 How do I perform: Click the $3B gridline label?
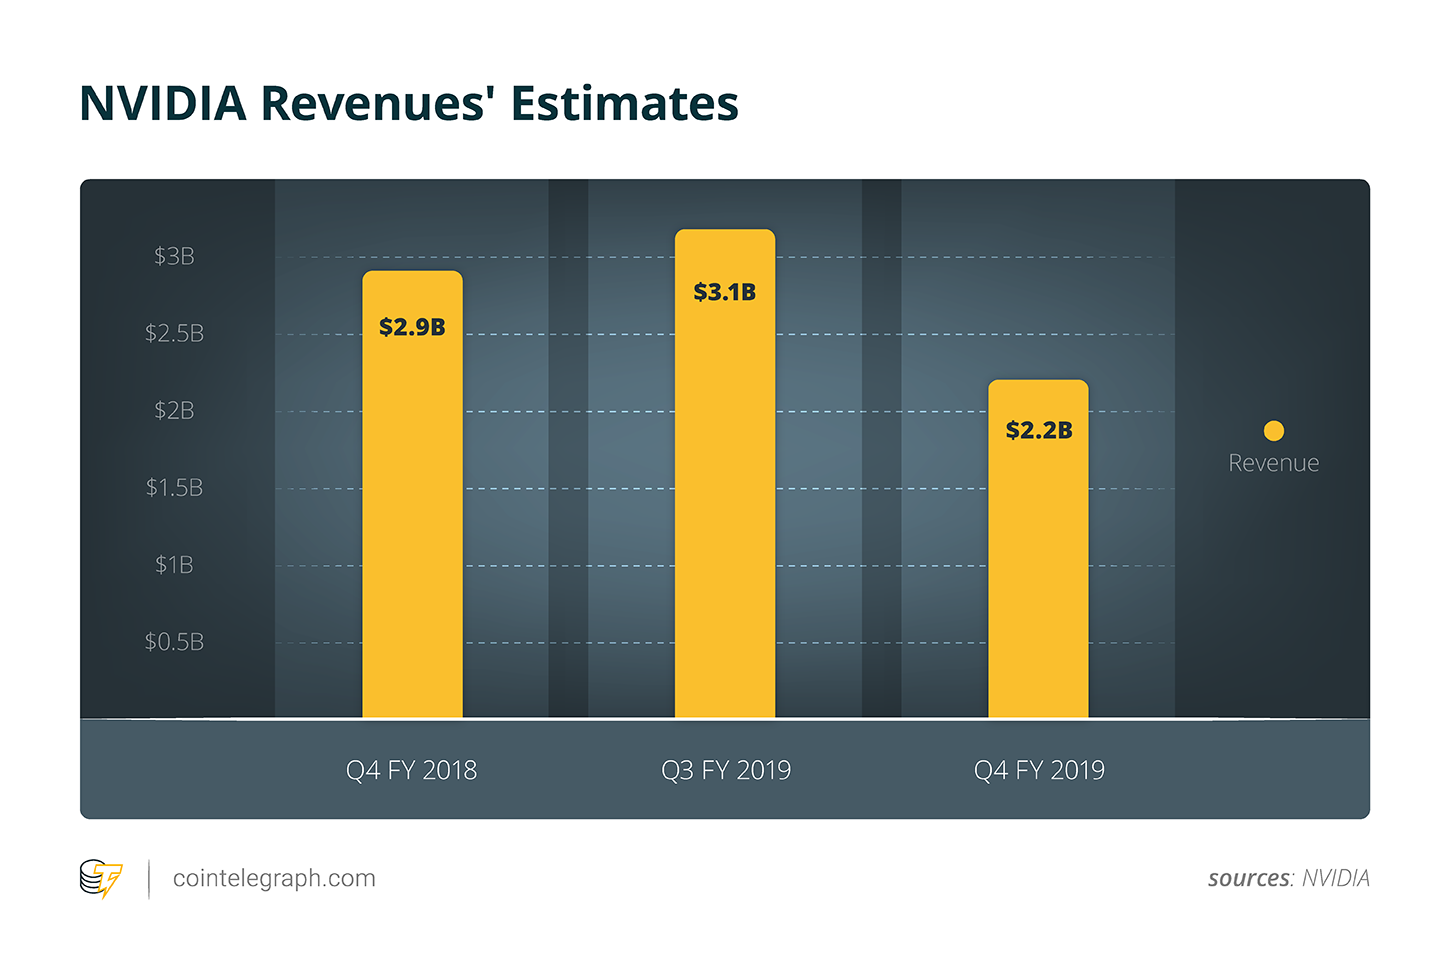176,255
